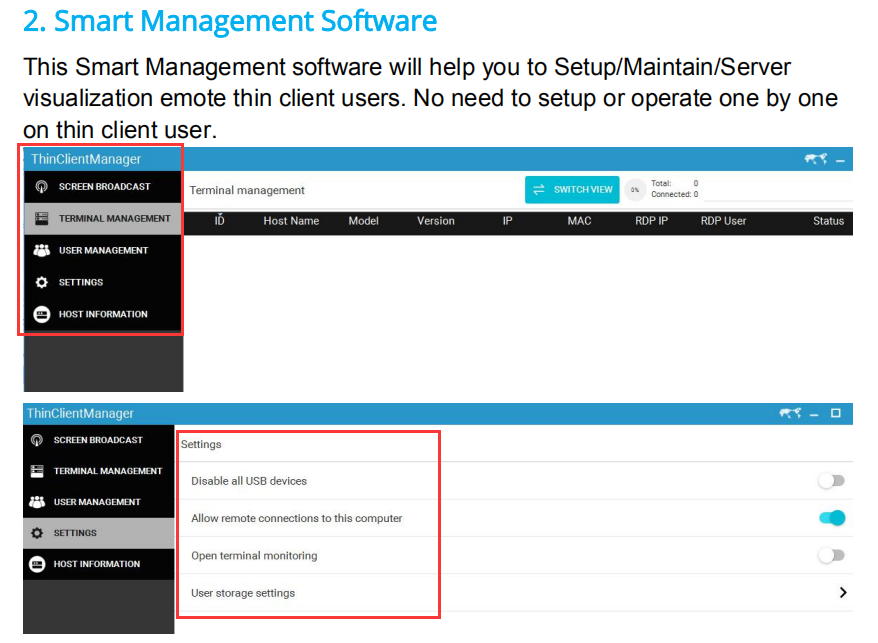Click User Management people icon in Terminal management window
The image size is (878, 643).
pyautogui.click(x=41, y=251)
